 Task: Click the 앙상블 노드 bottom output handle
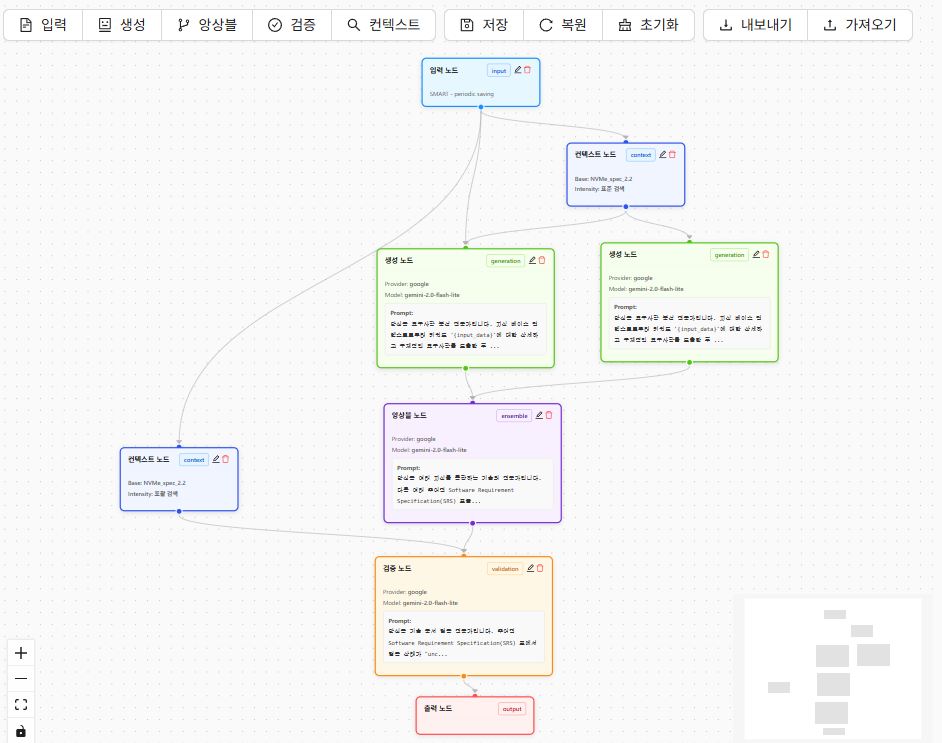[473, 523]
